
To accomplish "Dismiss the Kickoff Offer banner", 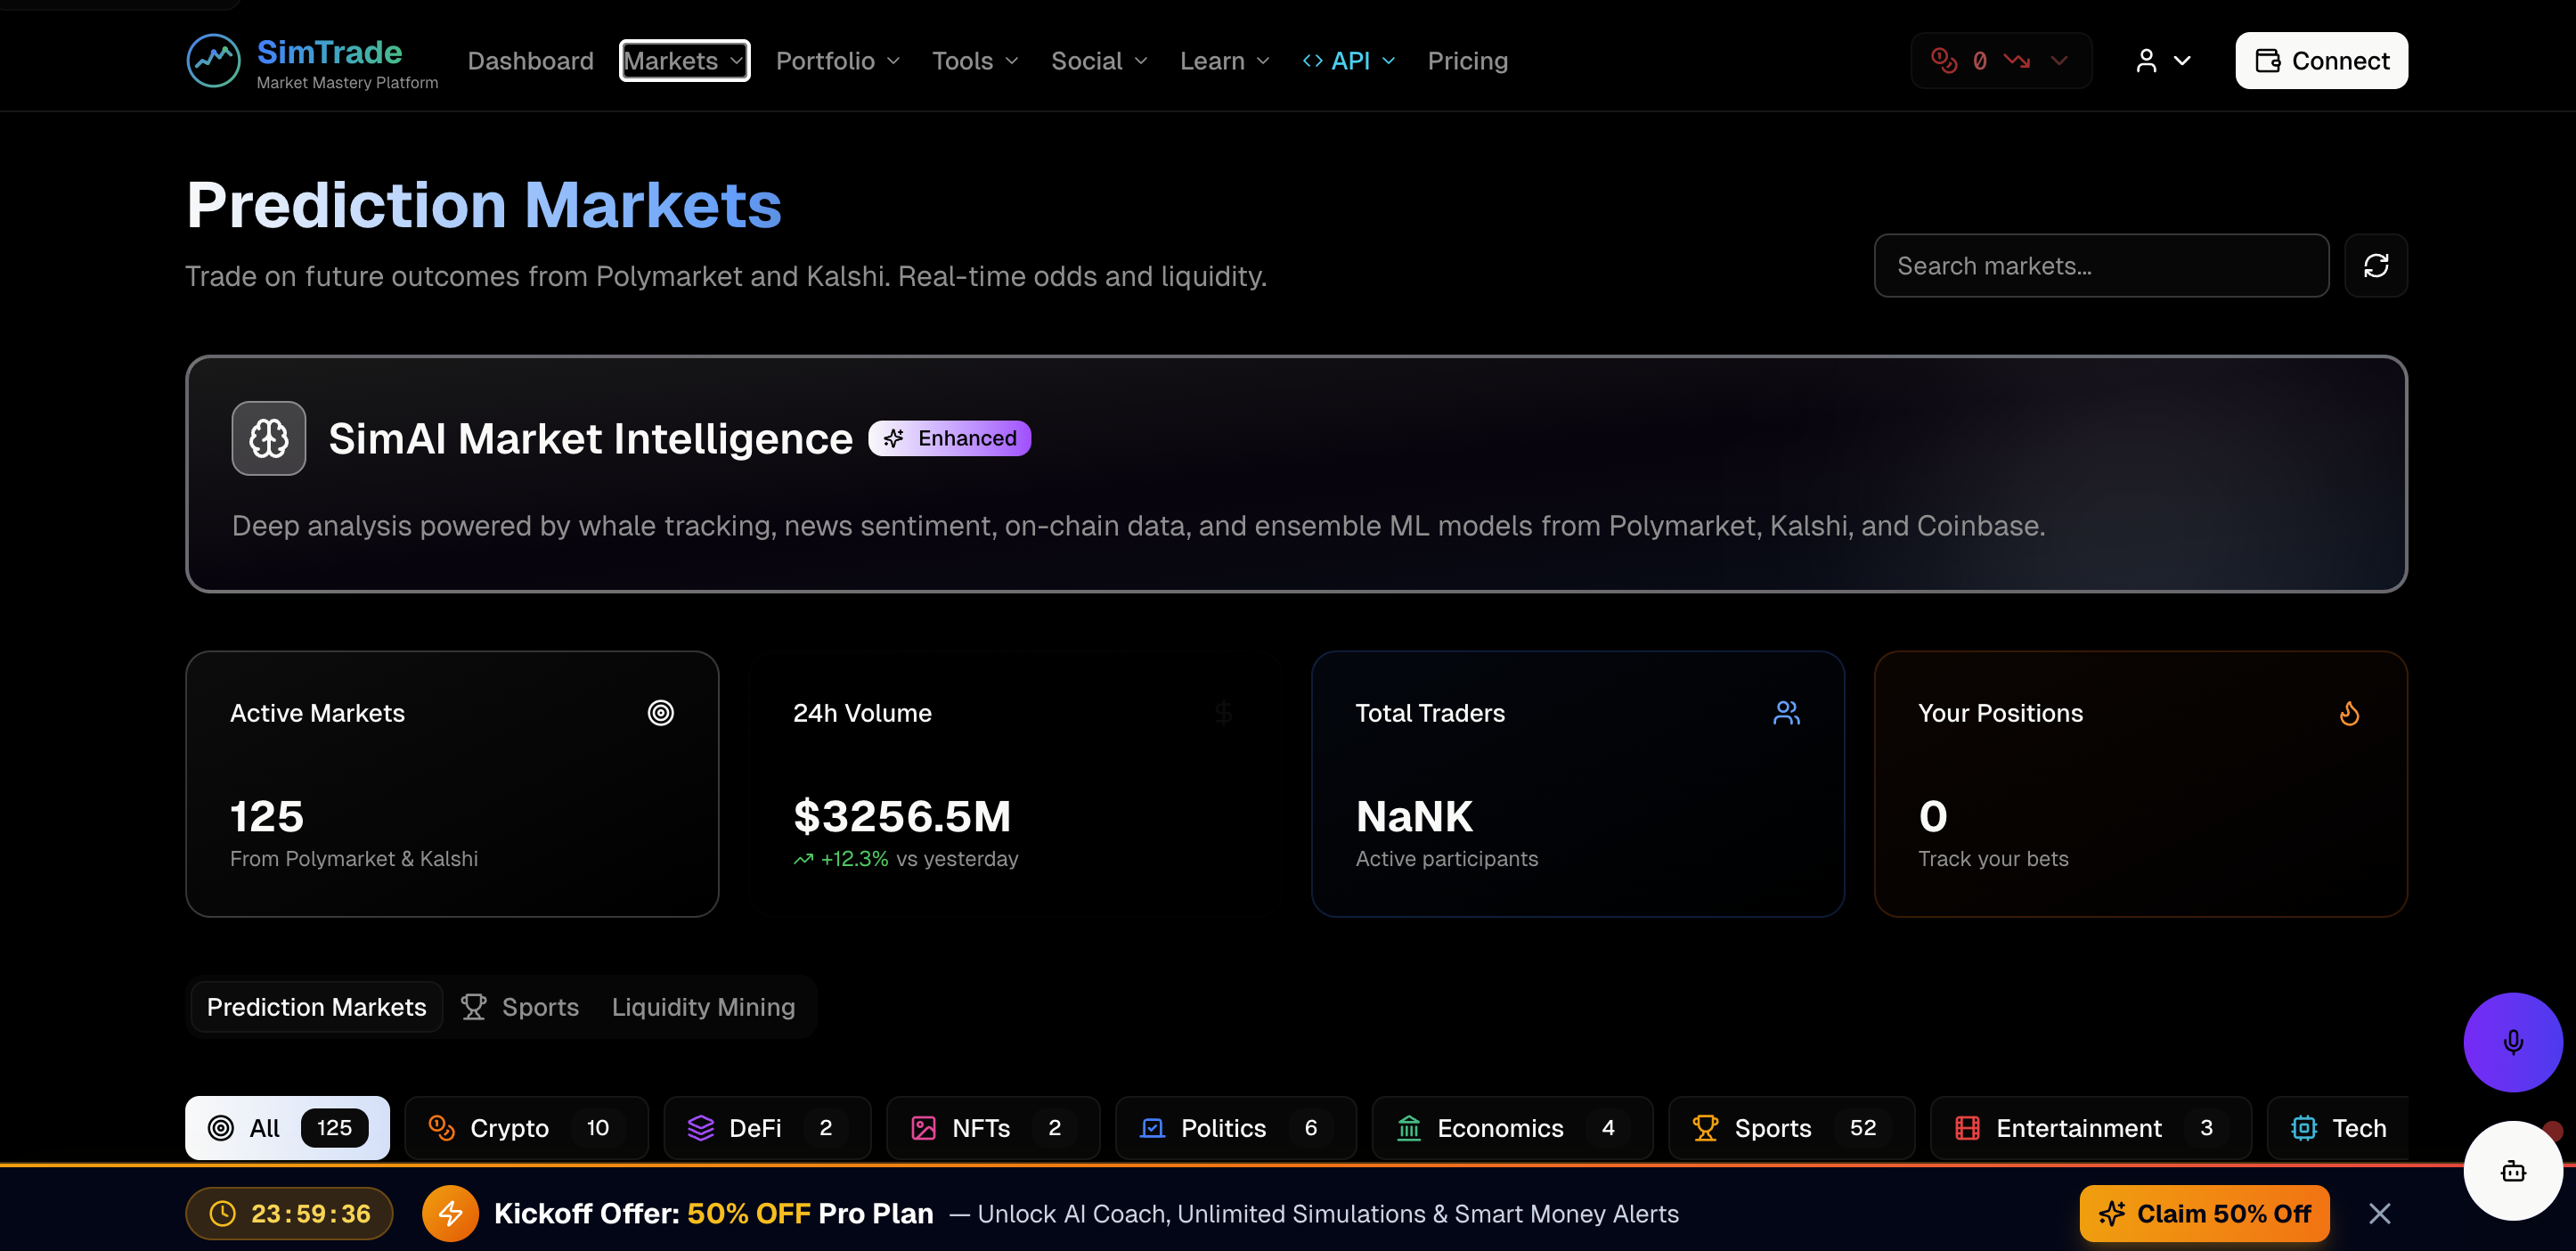I will pyautogui.click(x=2379, y=1213).
